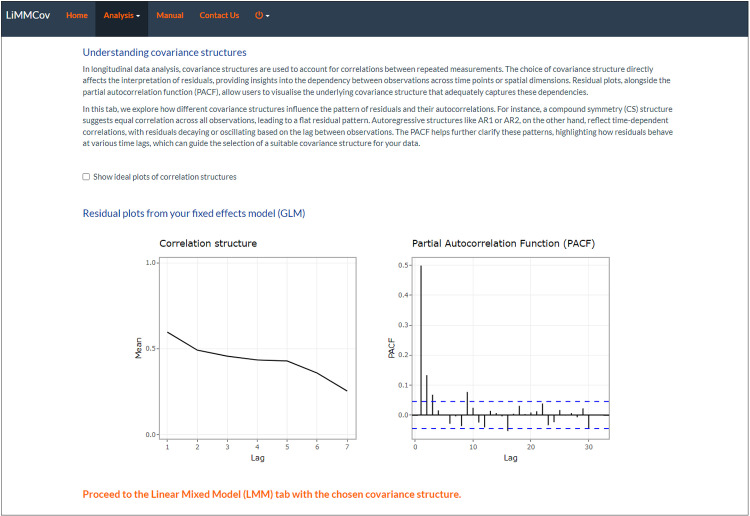
Task: Click the Mean axis label
Action: click(139, 348)
